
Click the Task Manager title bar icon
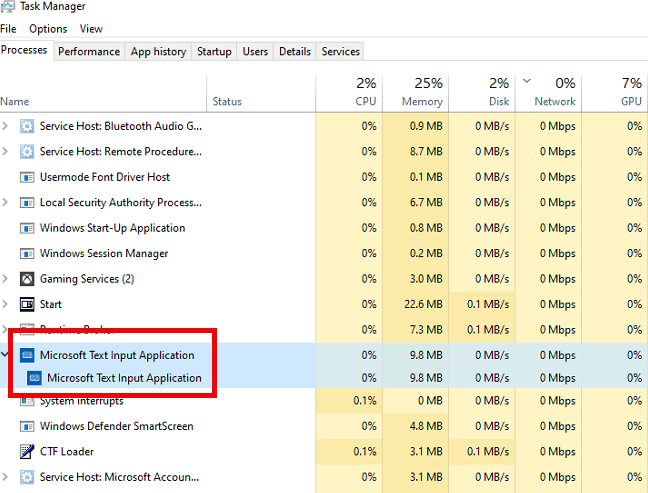(7, 6)
